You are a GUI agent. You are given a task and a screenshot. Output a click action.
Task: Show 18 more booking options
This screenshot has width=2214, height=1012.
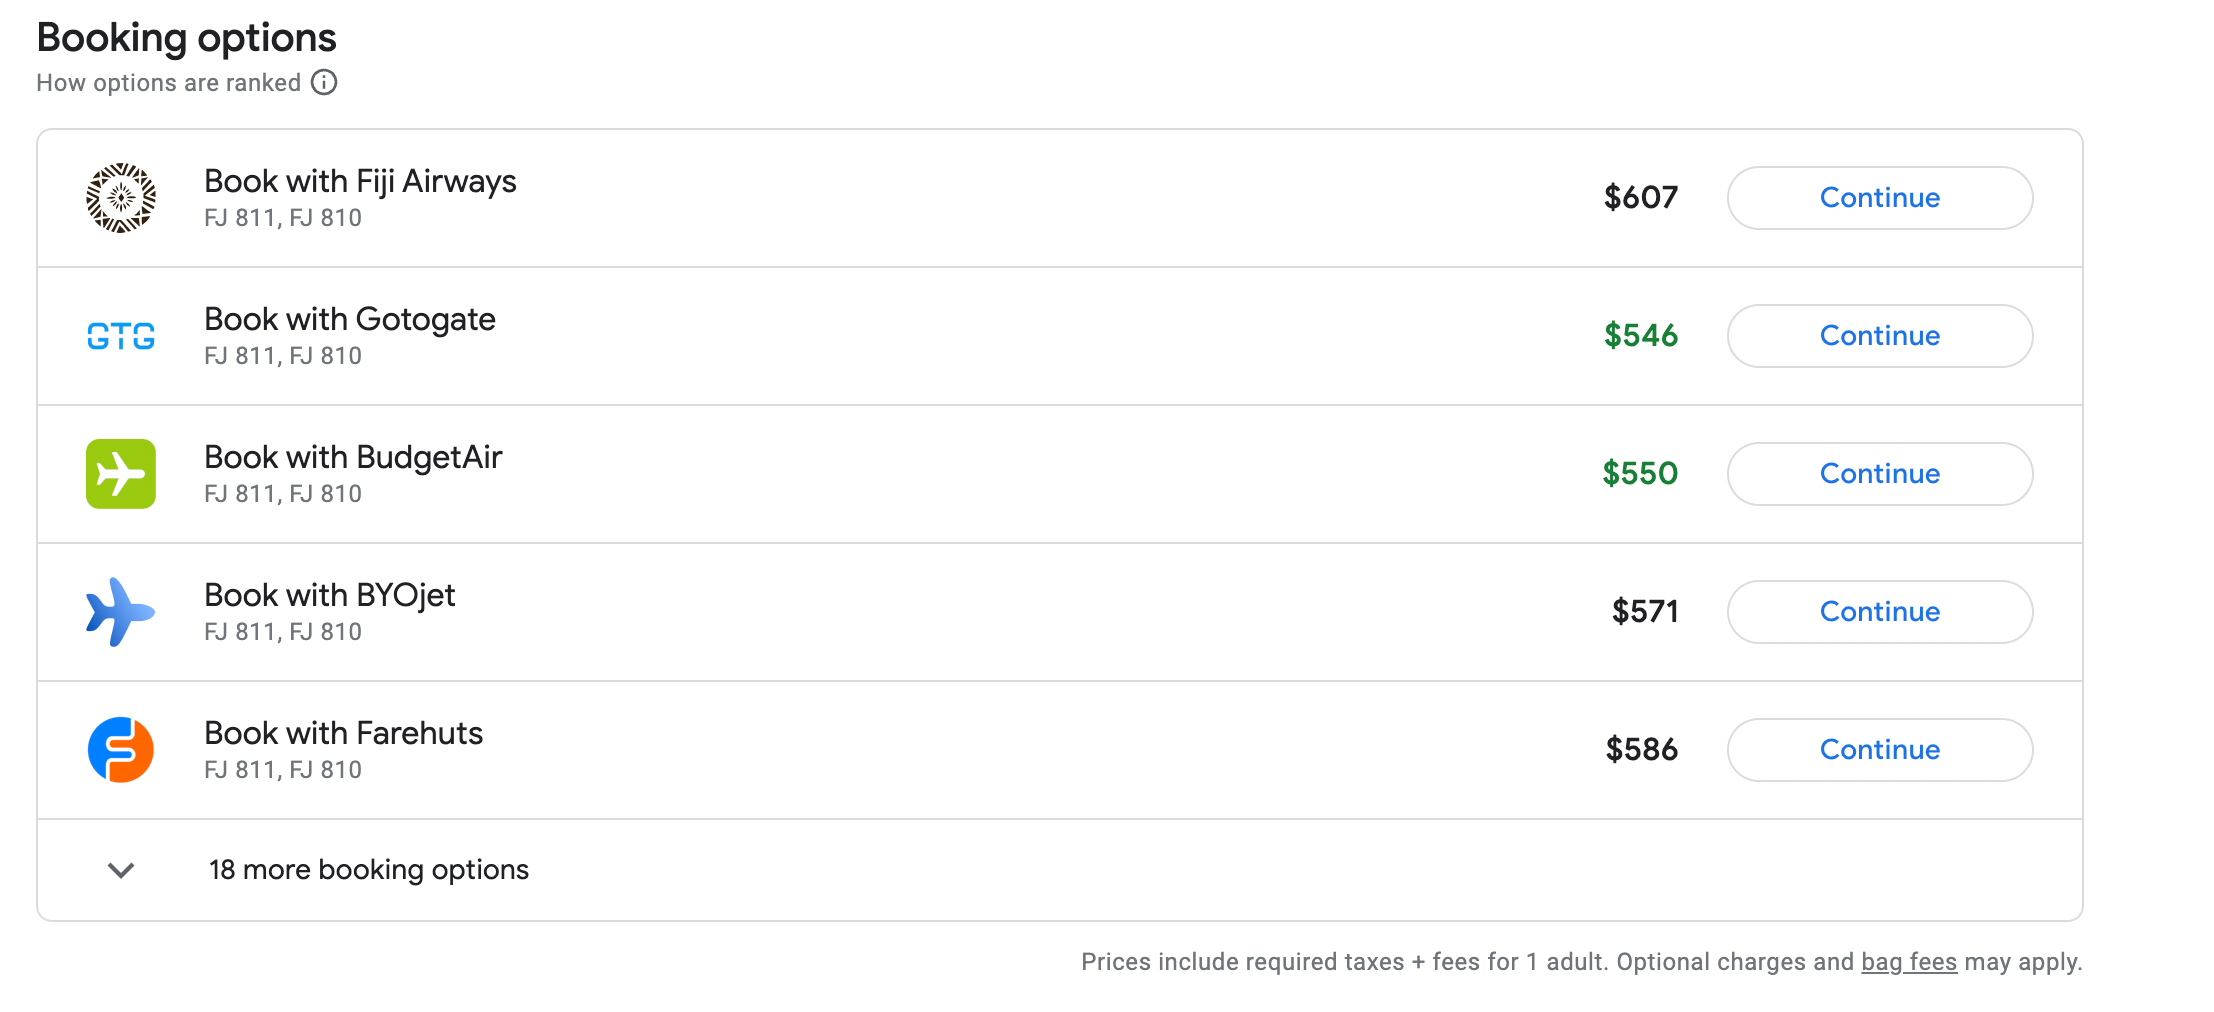(368, 870)
